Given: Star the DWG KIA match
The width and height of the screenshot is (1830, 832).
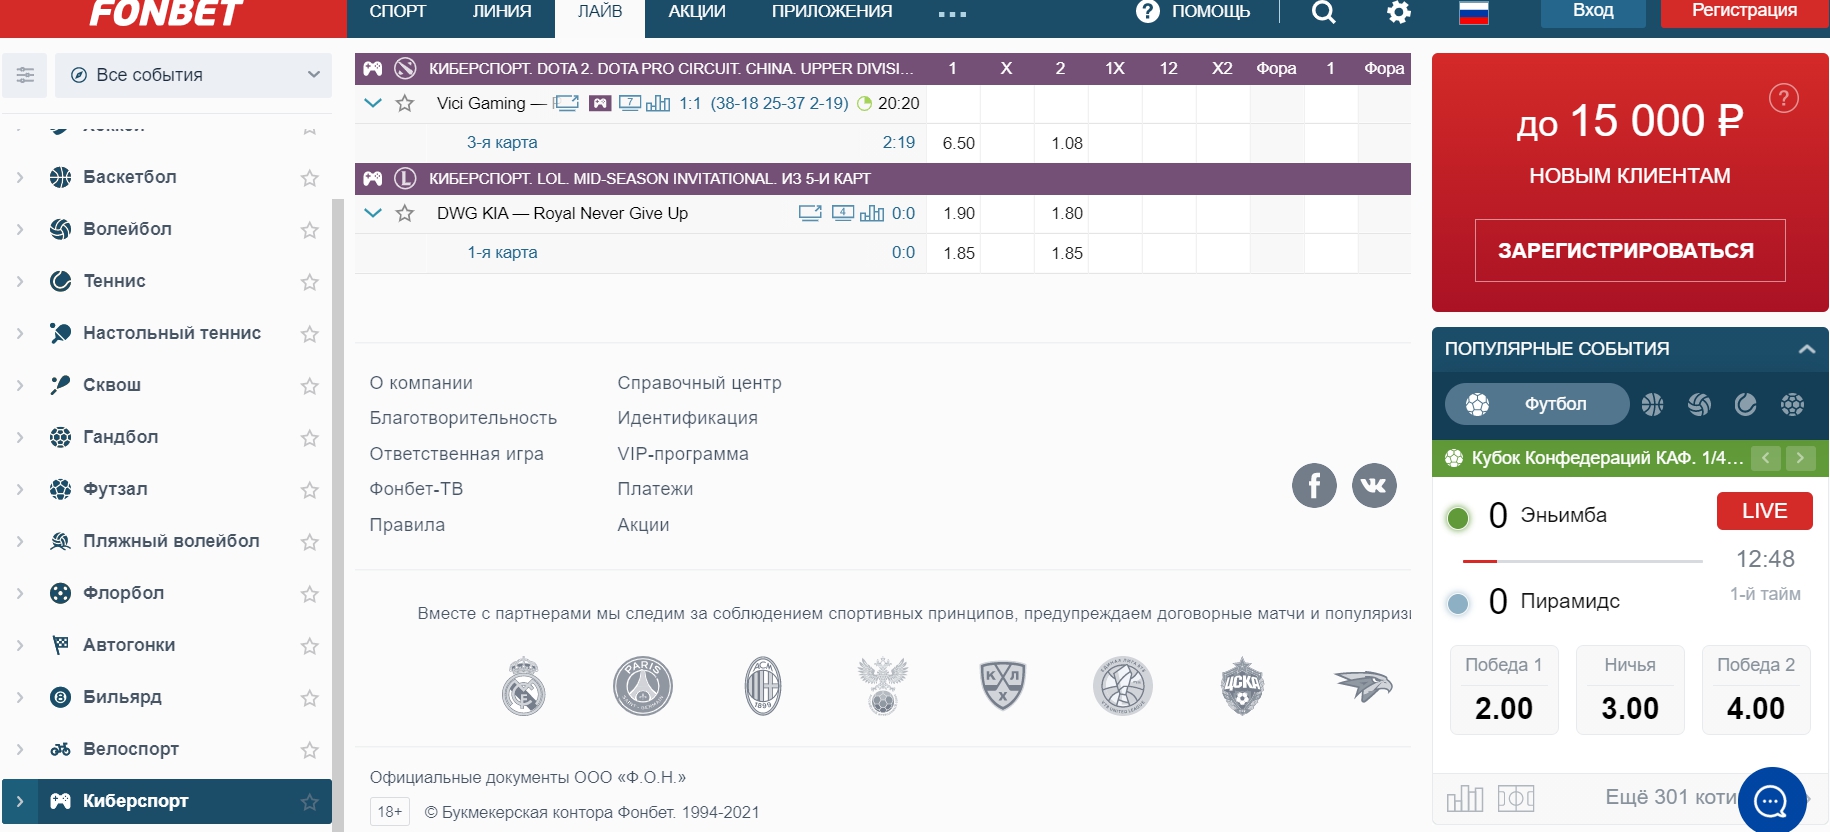Looking at the screenshot, I should (x=405, y=213).
